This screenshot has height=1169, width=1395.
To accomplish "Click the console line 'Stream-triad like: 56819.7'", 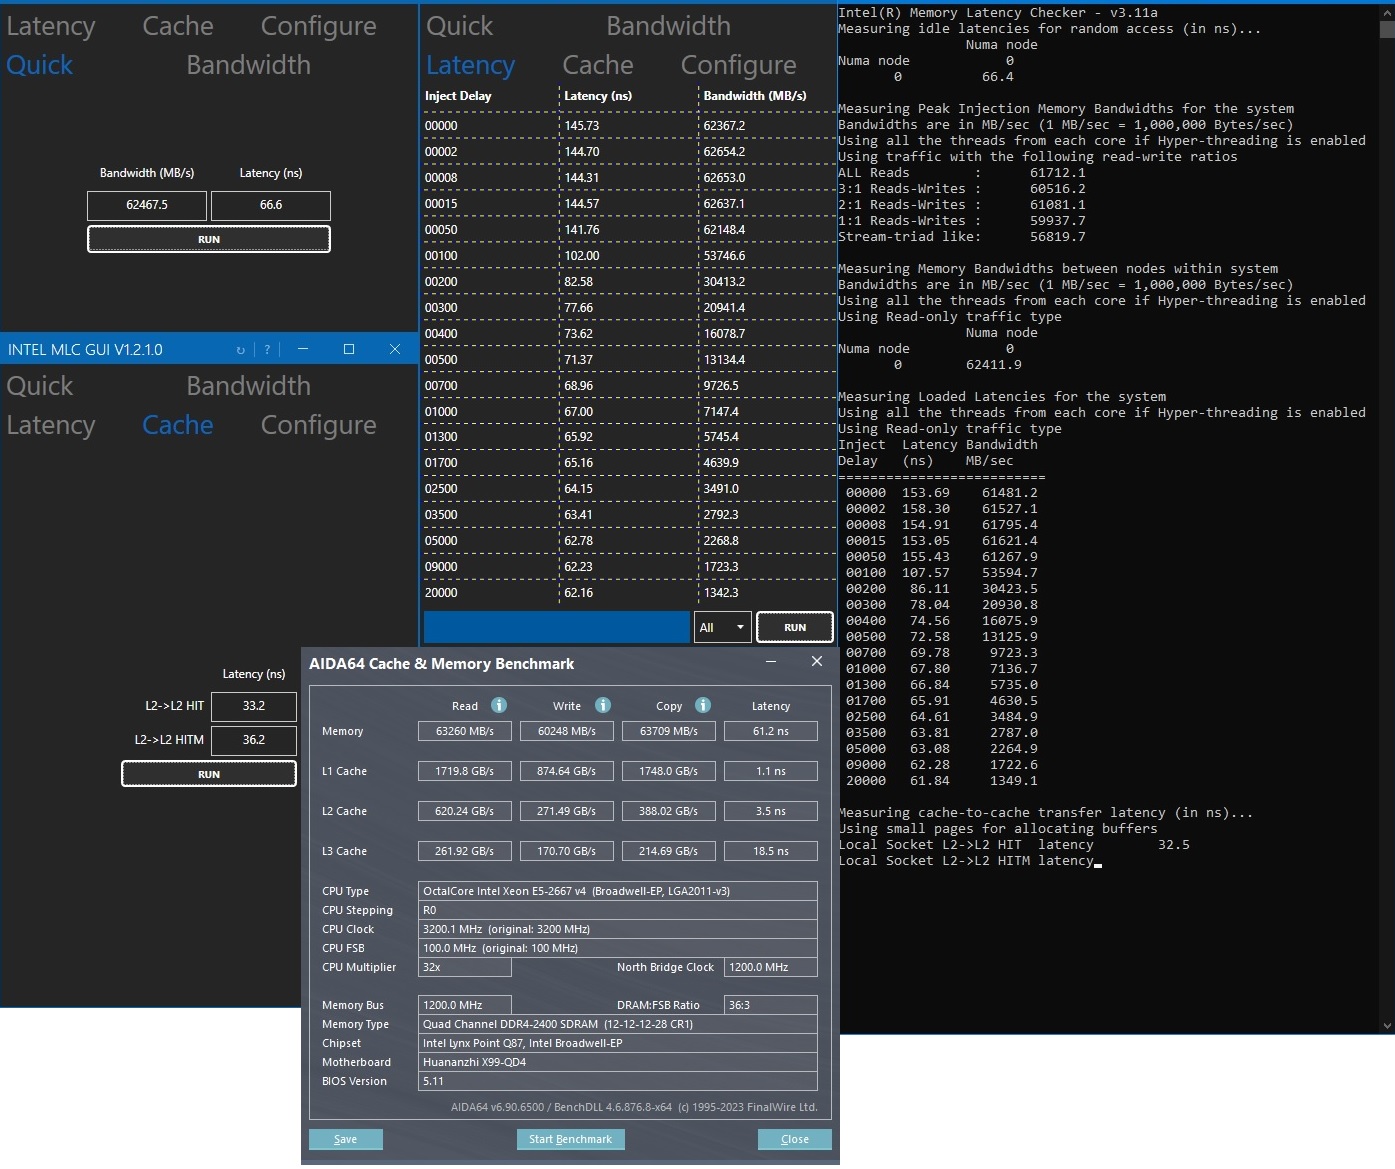I will pos(962,237).
